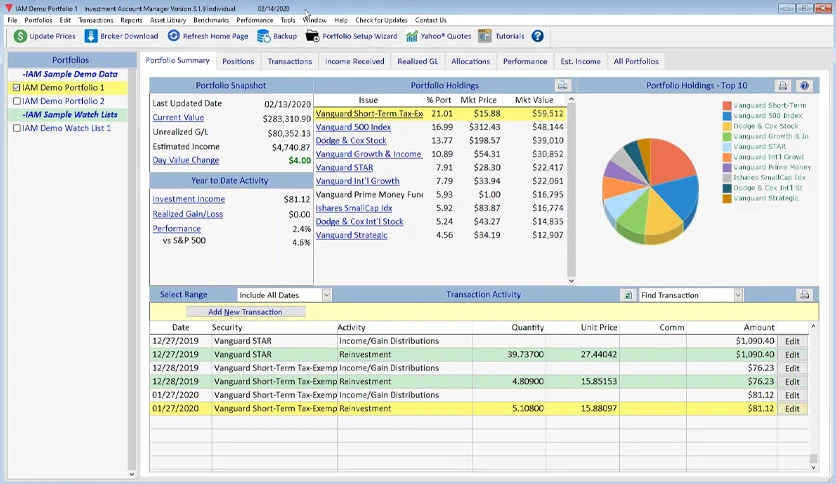Check the IAM Demo Portfolio 2 checkbox

(x=17, y=101)
